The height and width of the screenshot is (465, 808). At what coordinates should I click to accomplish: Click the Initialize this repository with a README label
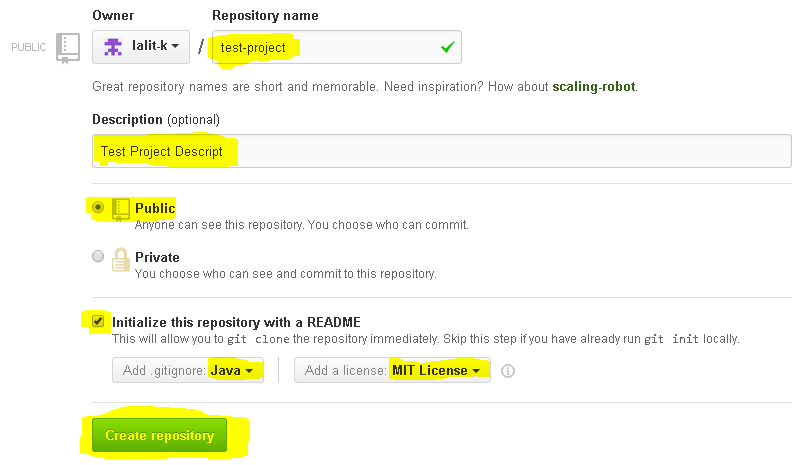click(236, 322)
